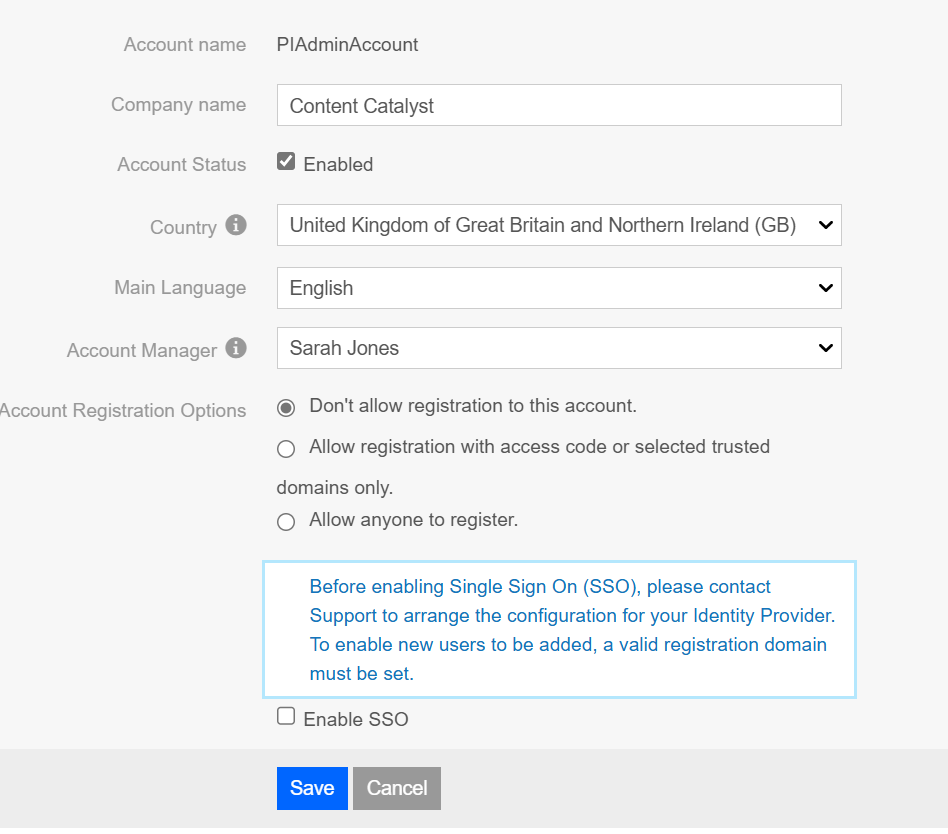Click the info icon next to Country
Image resolution: width=948 pixels, height=834 pixels.
tap(236, 225)
